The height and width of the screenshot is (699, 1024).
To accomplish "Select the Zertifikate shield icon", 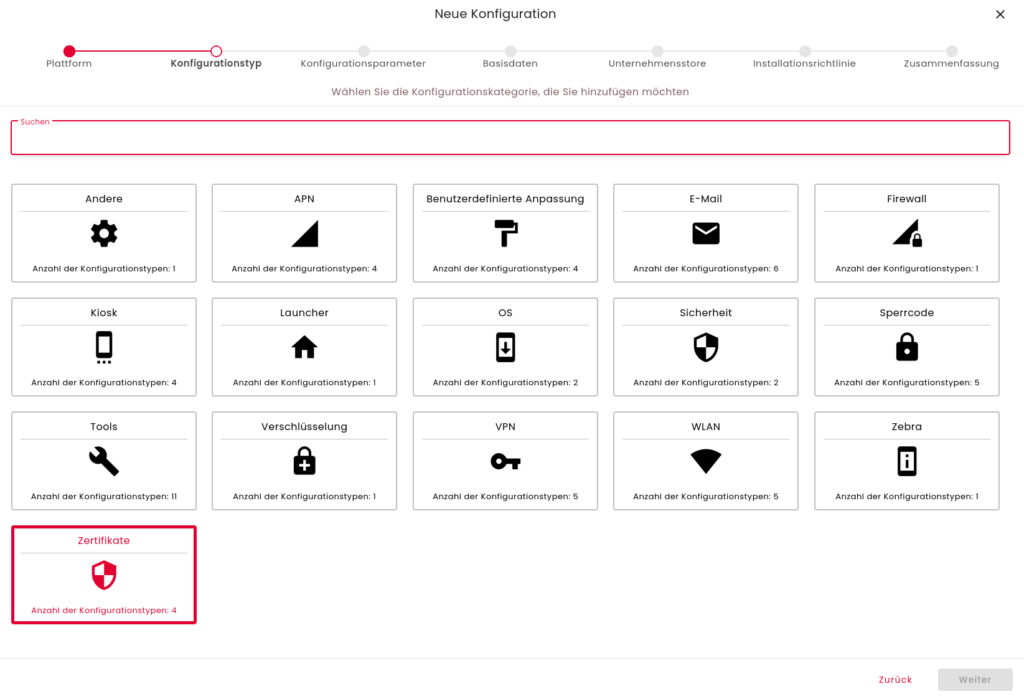I will point(103,575).
